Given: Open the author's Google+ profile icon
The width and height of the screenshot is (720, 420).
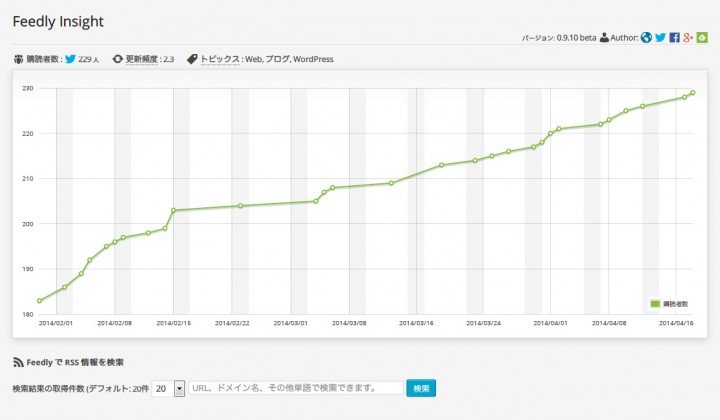Looking at the screenshot, I should [x=689, y=38].
